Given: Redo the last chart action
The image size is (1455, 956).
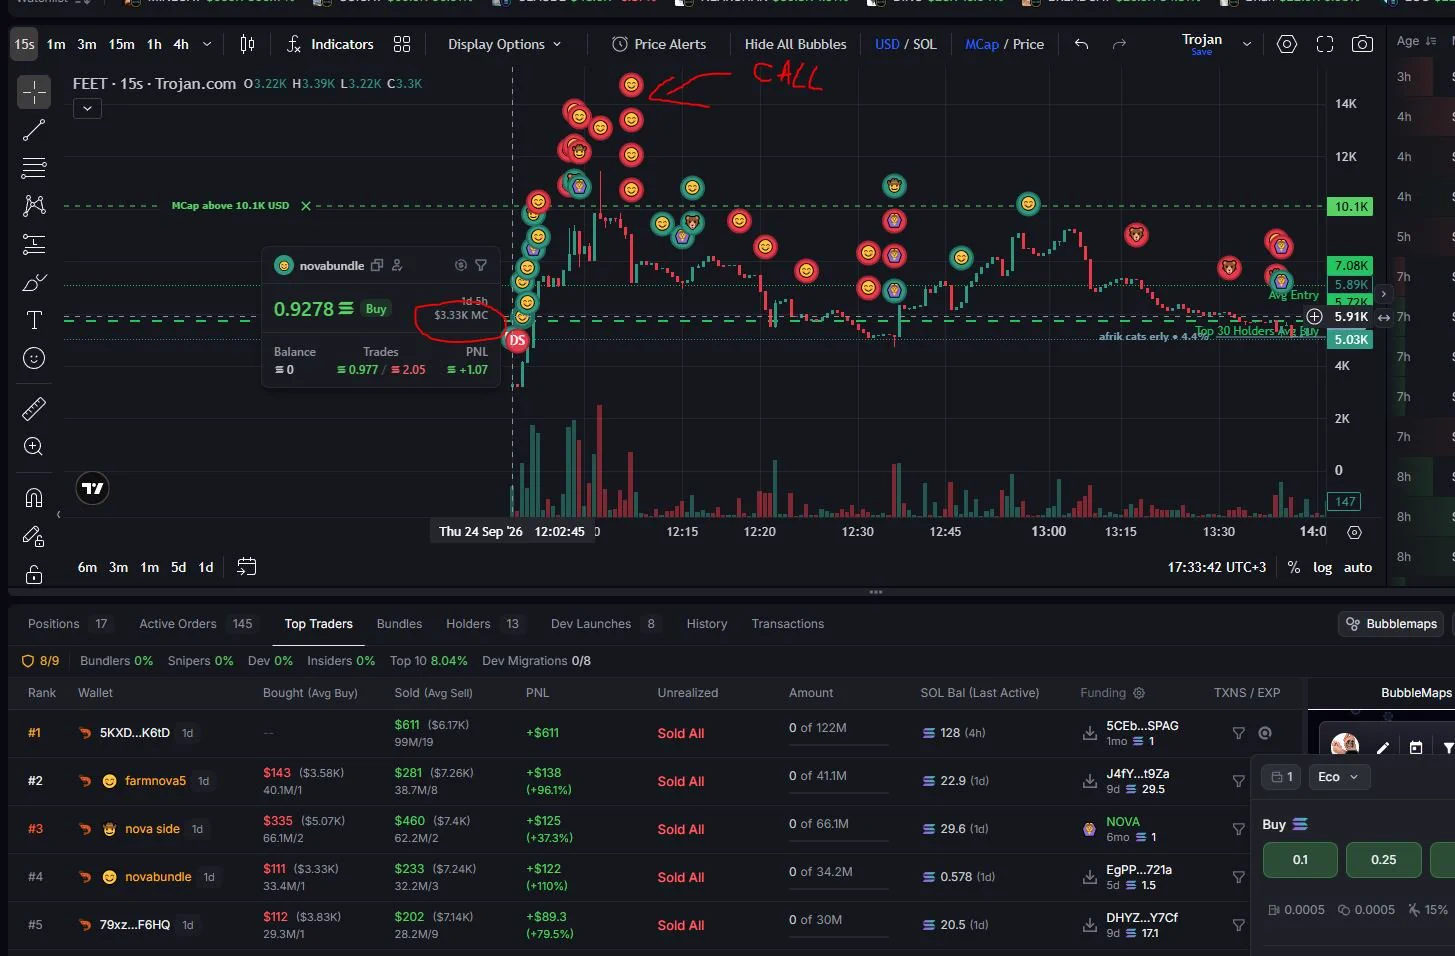Looking at the screenshot, I should point(1119,44).
